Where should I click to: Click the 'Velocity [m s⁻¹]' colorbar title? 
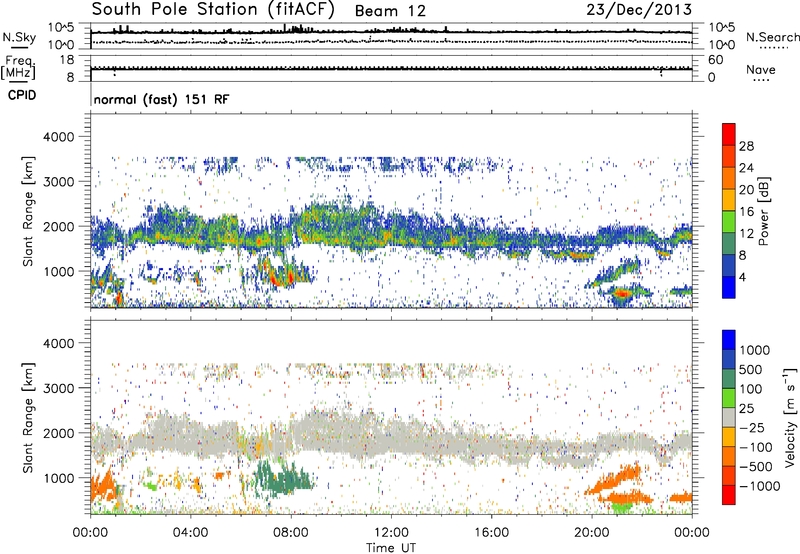coord(790,417)
